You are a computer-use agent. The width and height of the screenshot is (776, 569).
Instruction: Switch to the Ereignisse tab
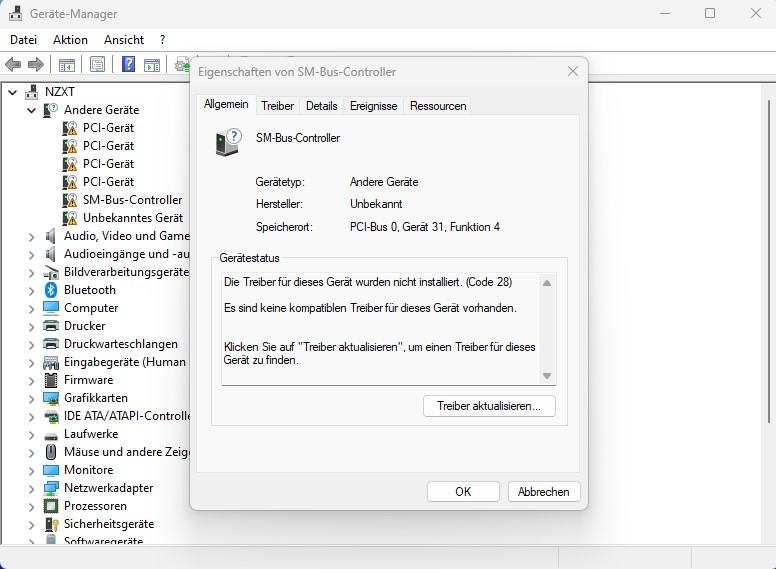click(x=374, y=106)
